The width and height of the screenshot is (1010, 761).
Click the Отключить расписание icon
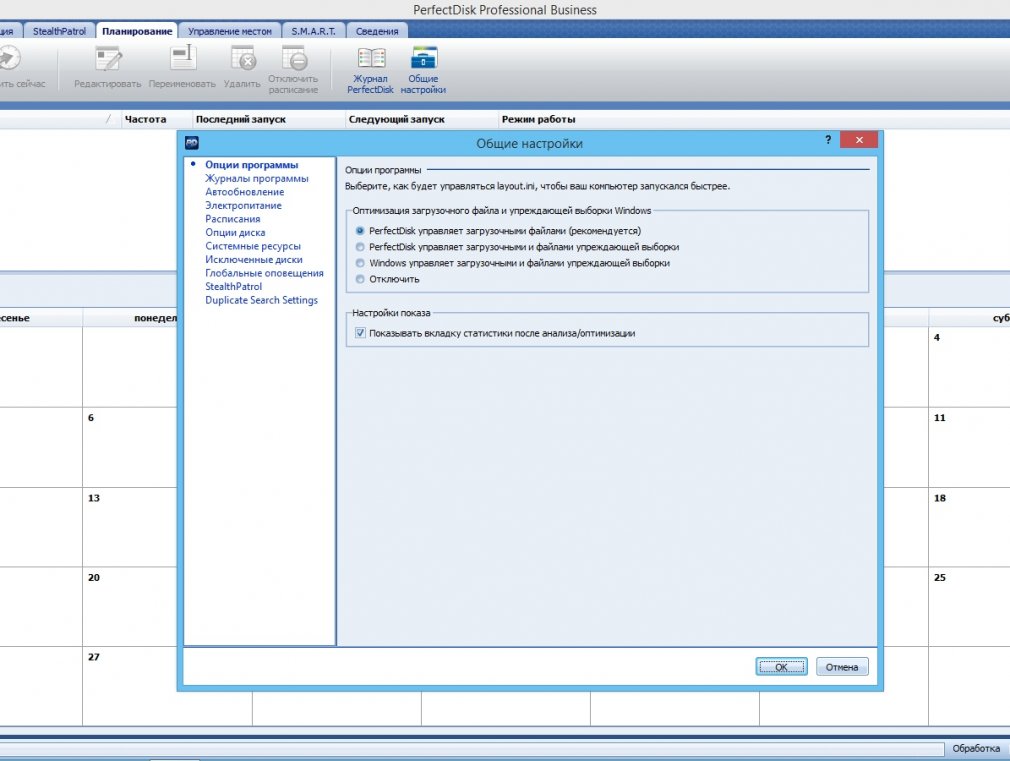pyautogui.click(x=293, y=70)
